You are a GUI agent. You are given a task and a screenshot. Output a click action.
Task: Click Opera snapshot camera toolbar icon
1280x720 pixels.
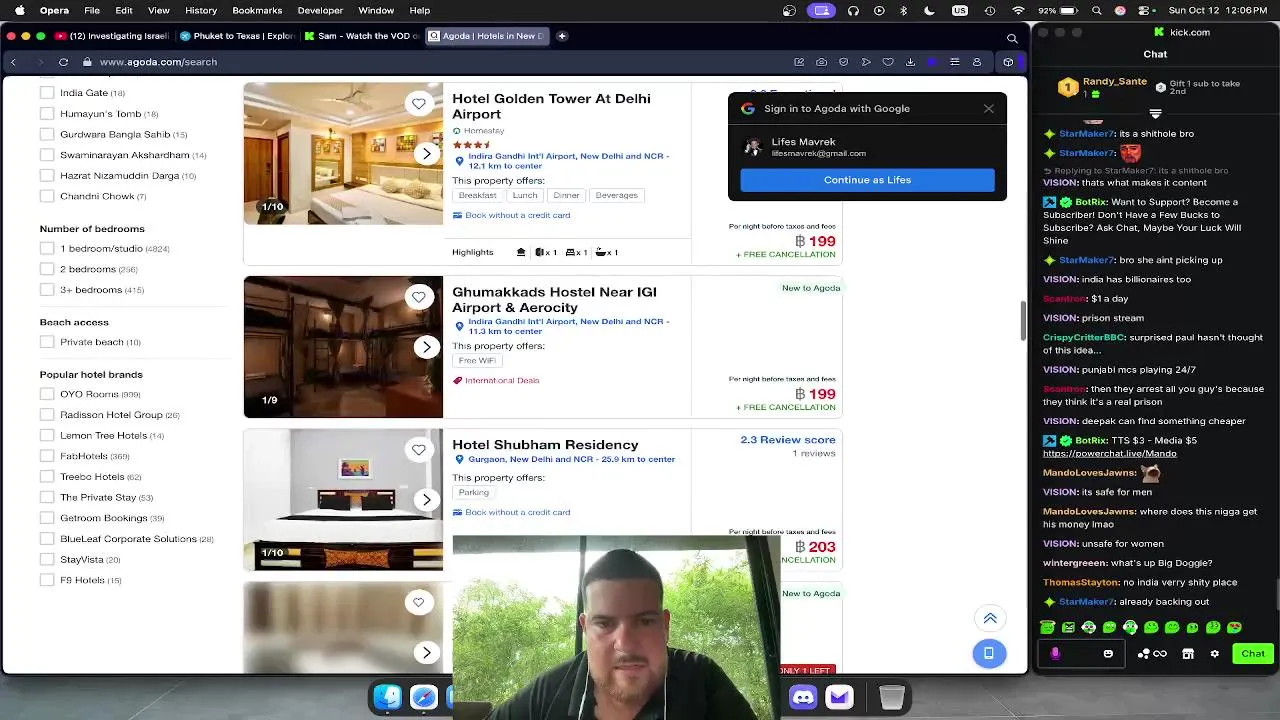[821, 62]
